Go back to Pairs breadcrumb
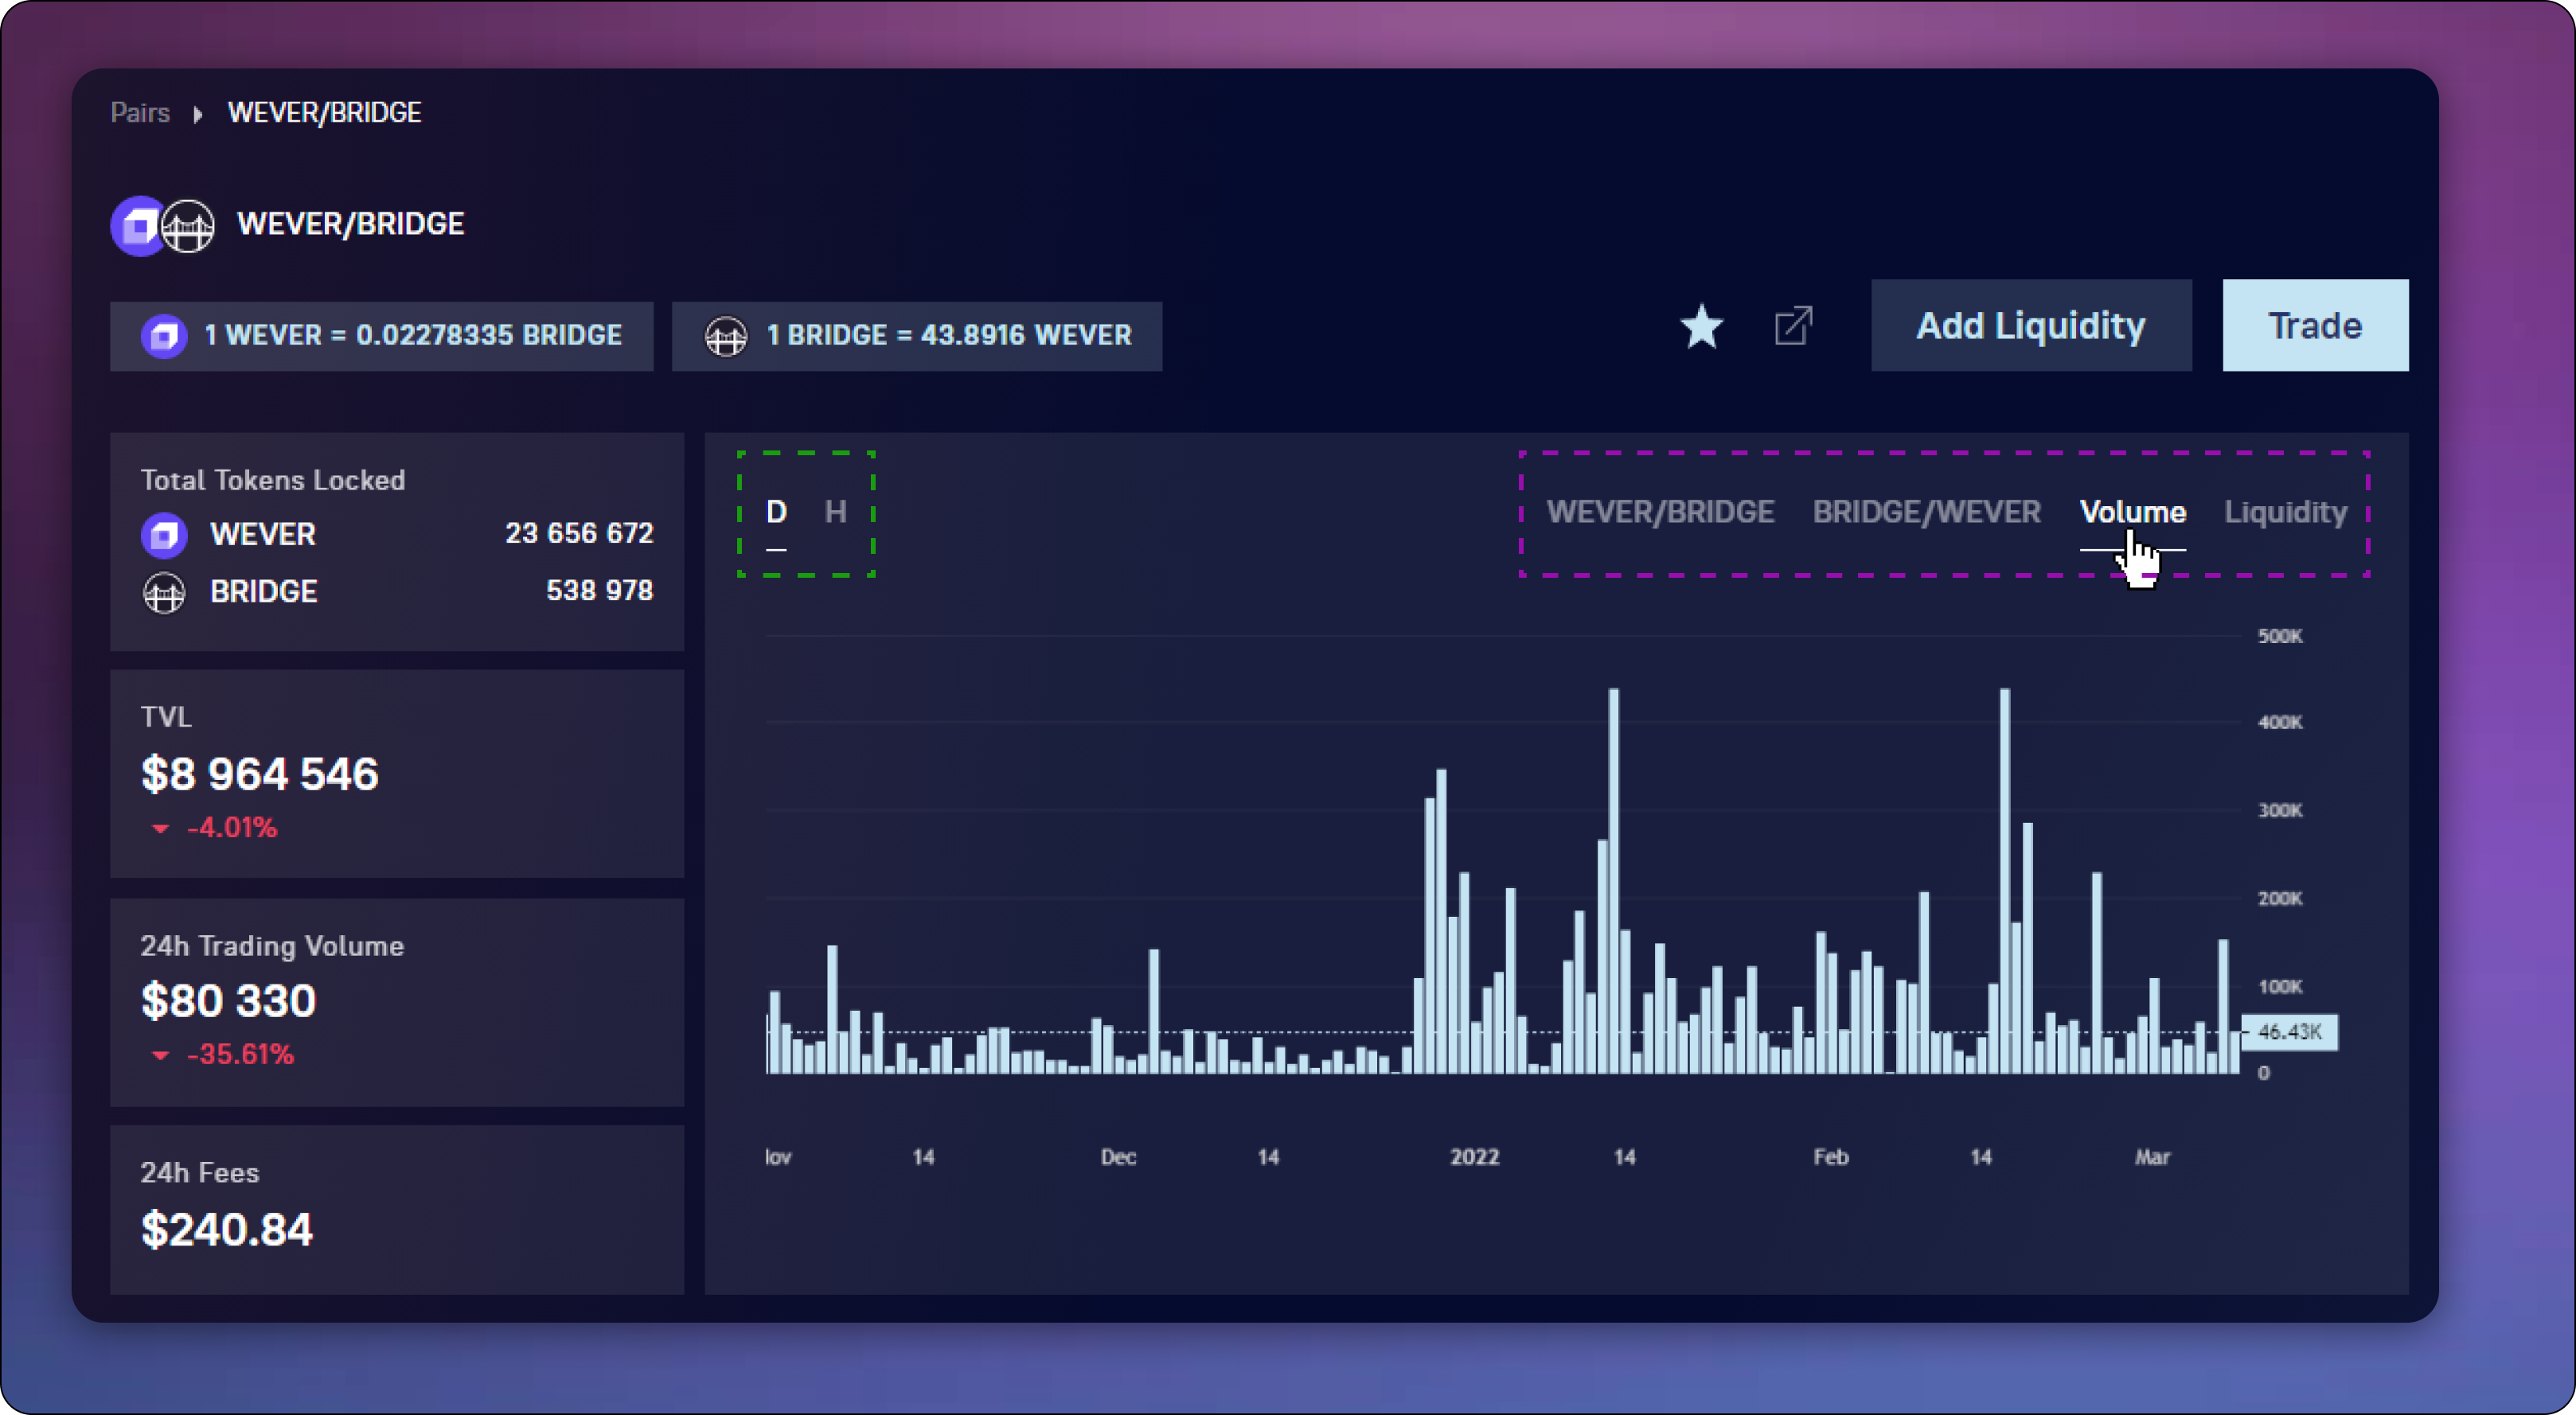The height and width of the screenshot is (1415, 2576). 140,112
